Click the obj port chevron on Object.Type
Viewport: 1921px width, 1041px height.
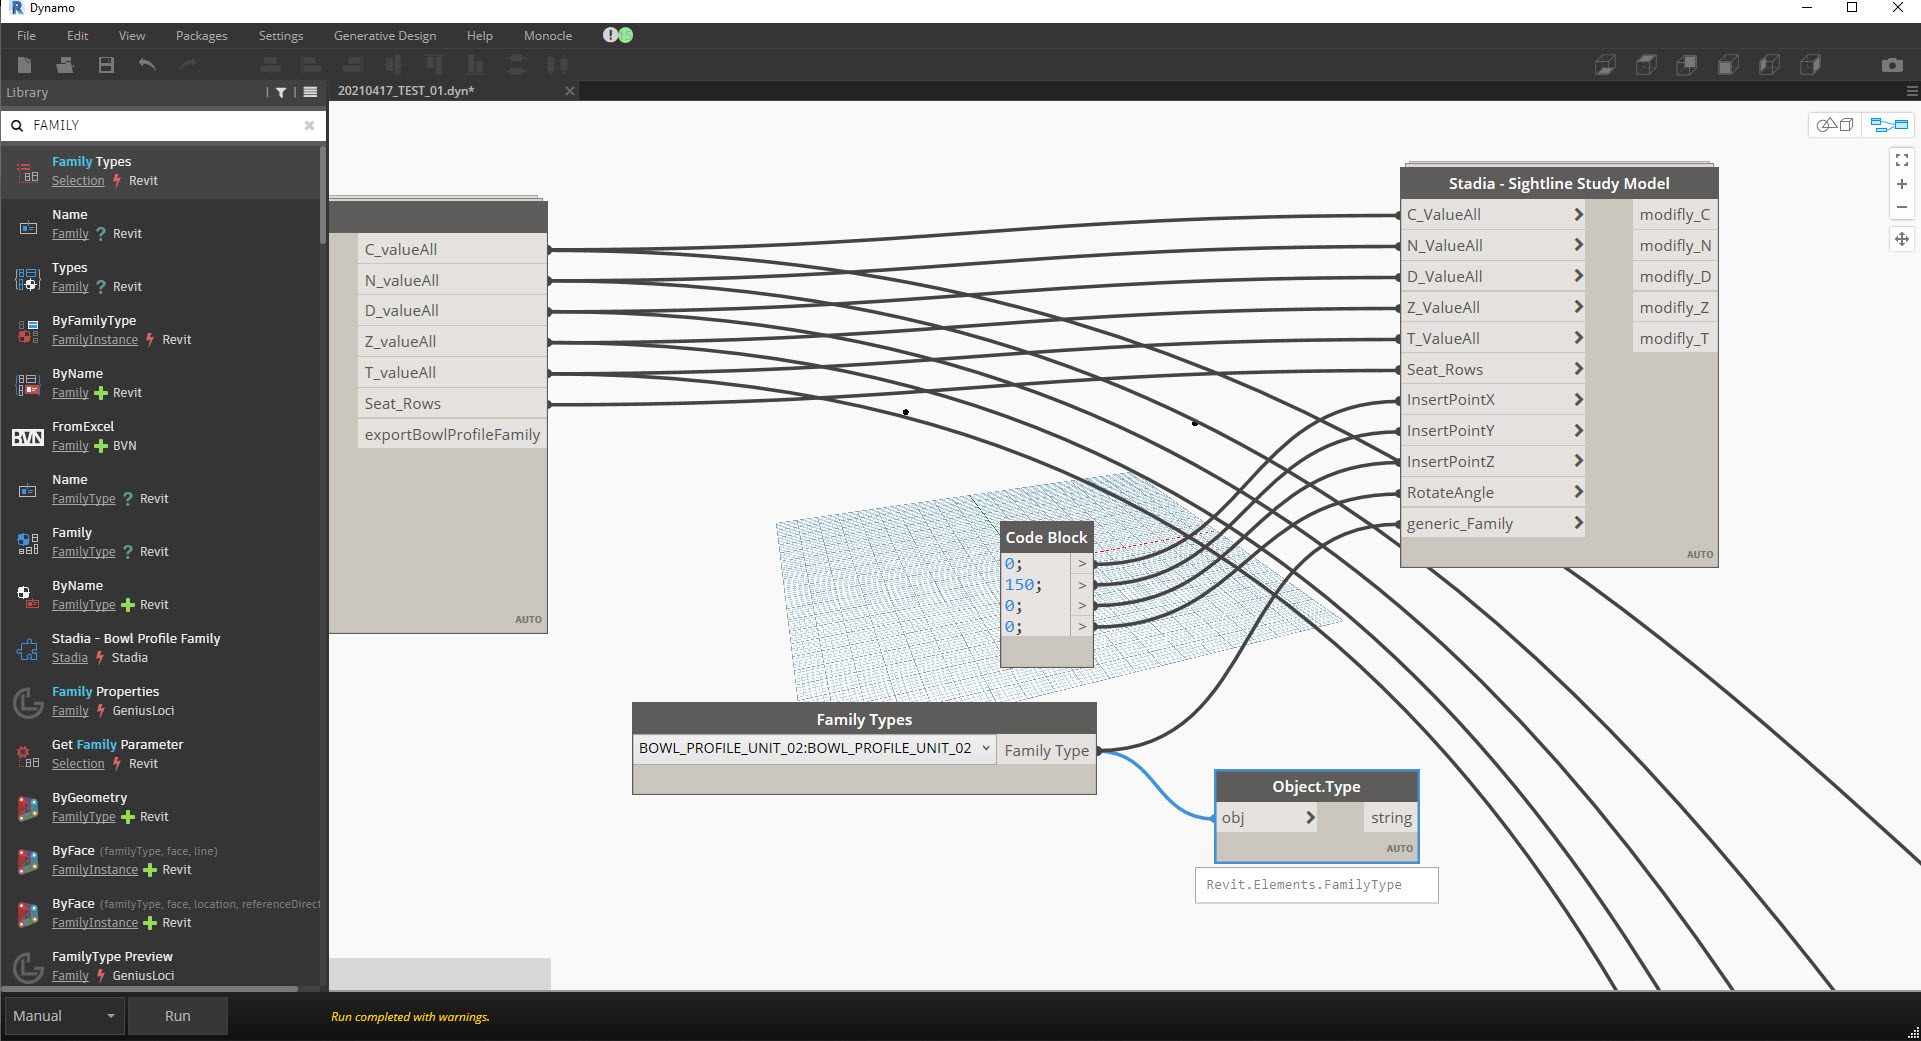pos(1310,818)
